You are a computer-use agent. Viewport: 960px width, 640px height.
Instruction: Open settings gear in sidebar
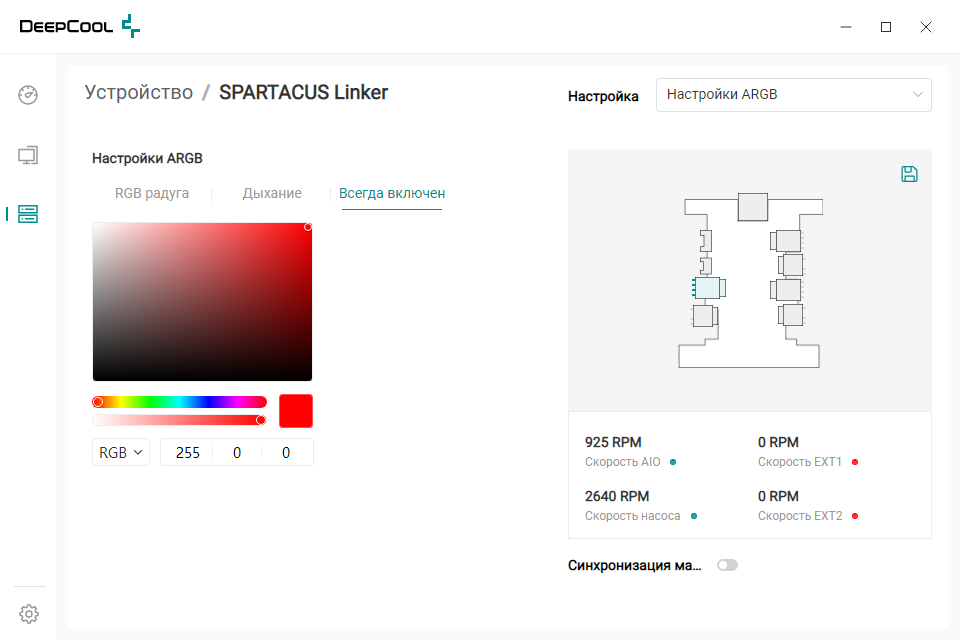pyautogui.click(x=29, y=614)
